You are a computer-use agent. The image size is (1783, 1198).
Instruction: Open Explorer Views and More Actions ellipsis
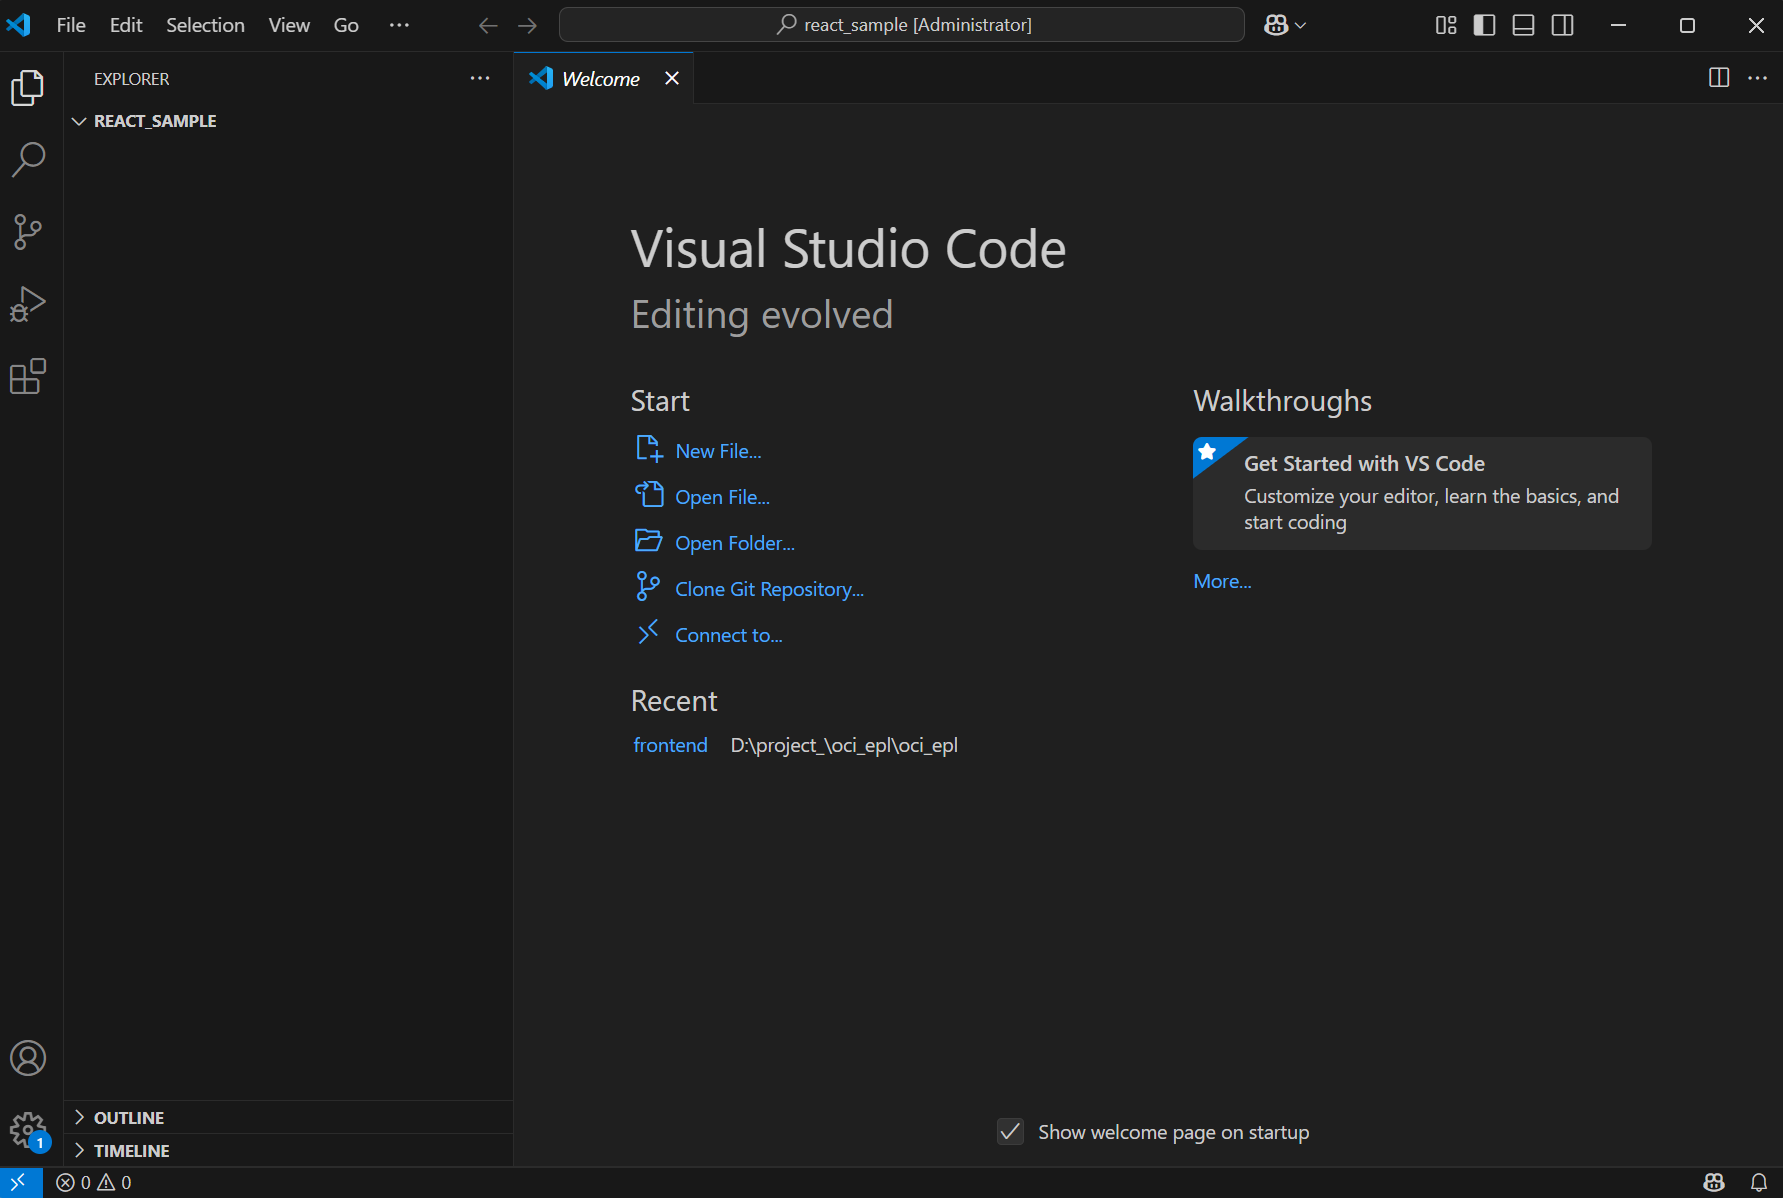pos(480,78)
